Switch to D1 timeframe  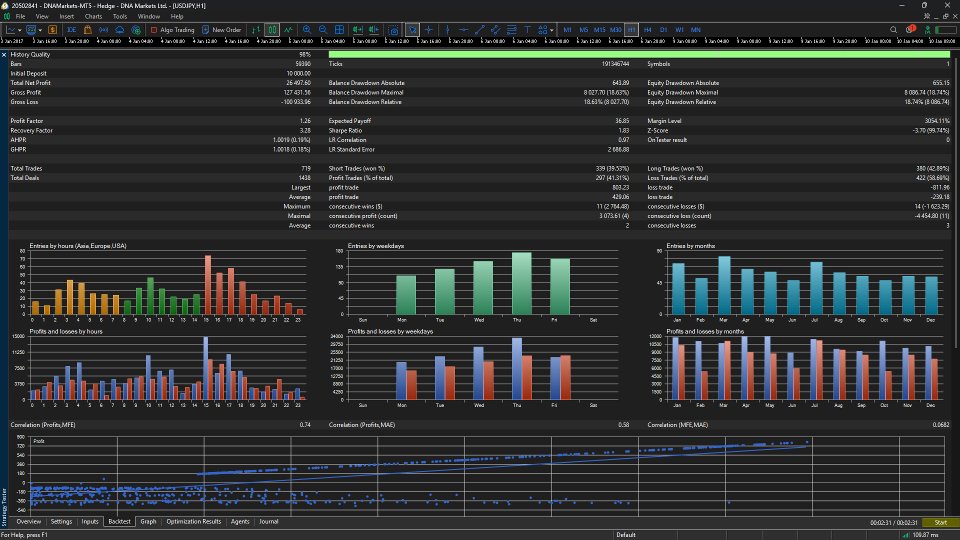[x=664, y=29]
